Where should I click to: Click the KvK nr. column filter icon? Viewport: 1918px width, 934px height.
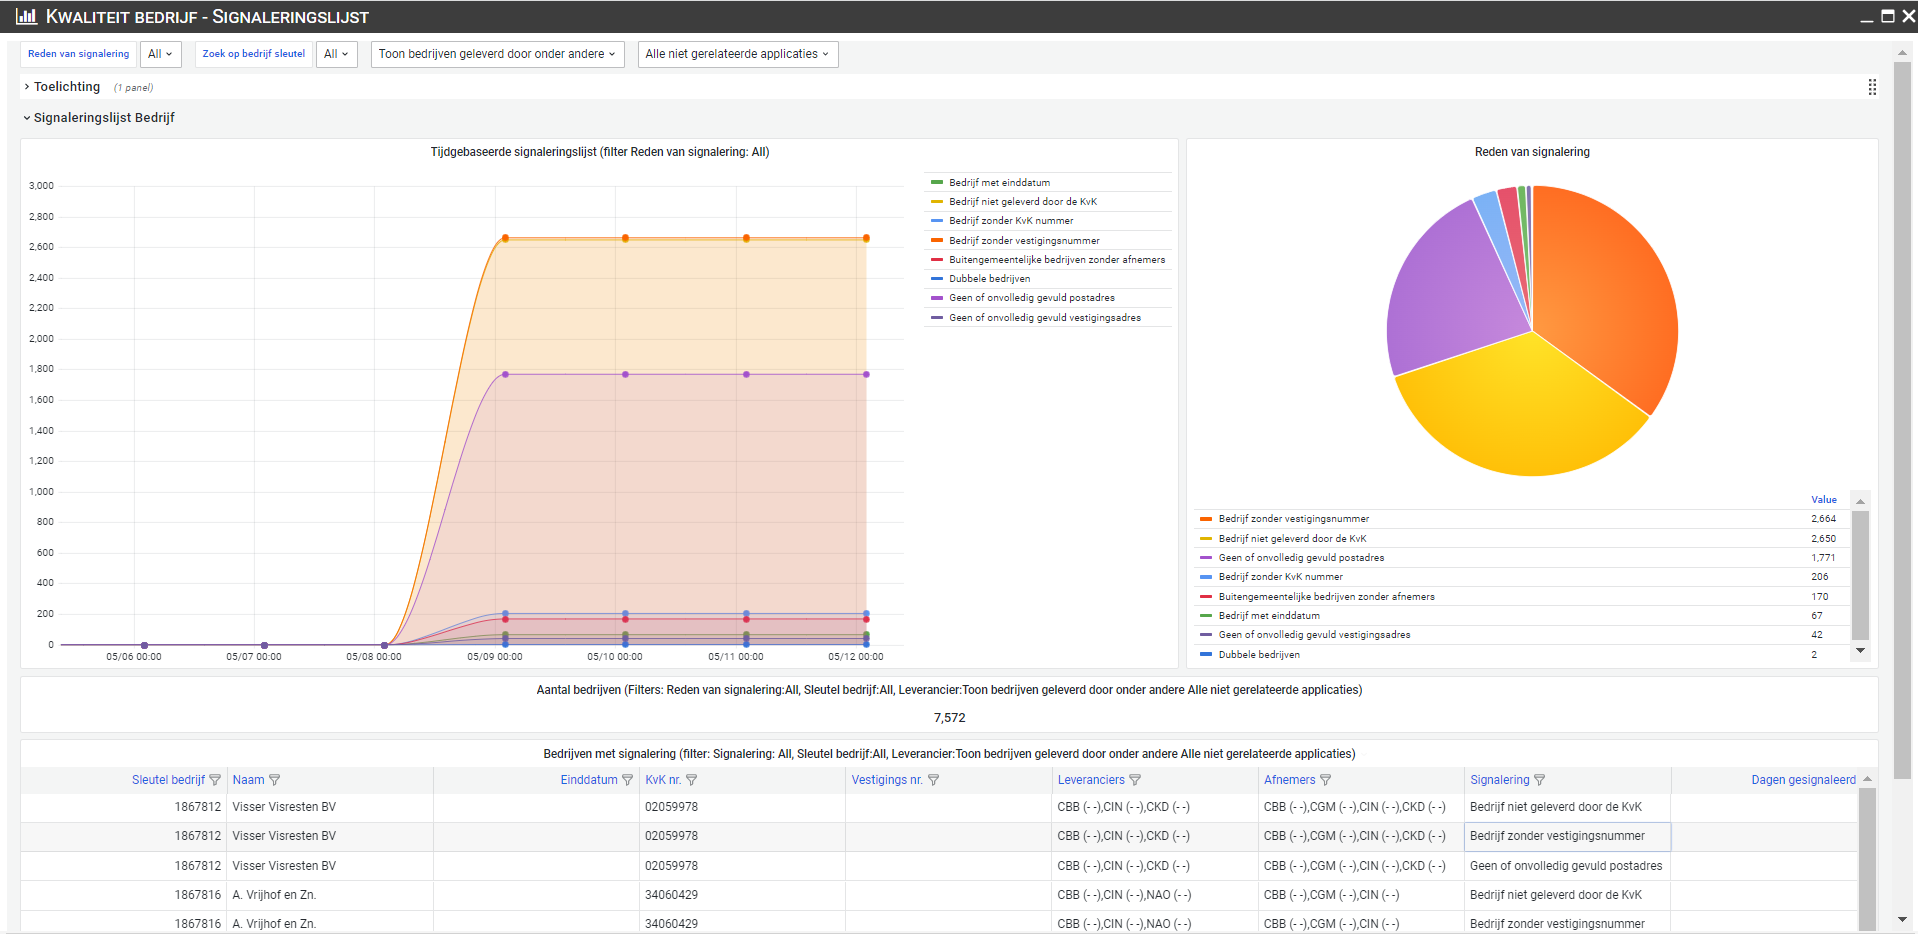tap(692, 780)
